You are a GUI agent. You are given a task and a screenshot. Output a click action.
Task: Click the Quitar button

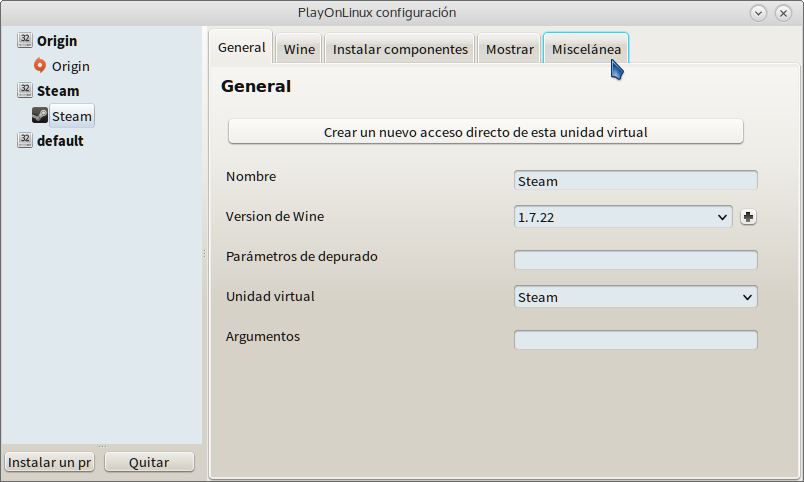[149, 462]
